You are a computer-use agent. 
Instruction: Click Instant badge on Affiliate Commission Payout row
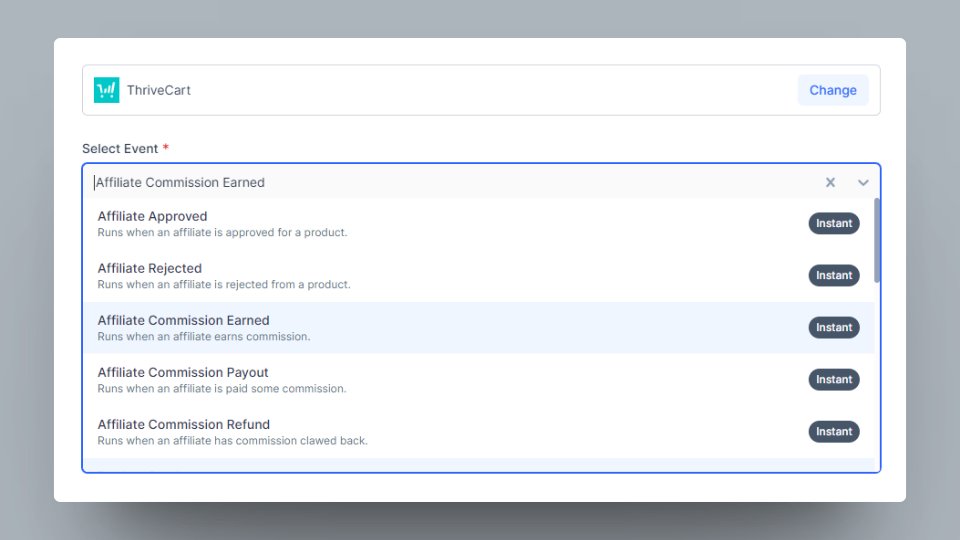[x=834, y=380]
